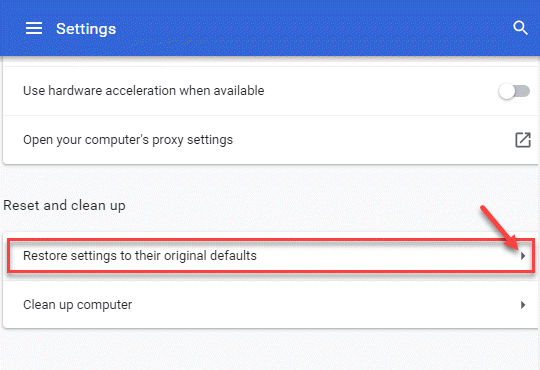The image size is (540, 370).
Task: Click the empty space in the proxy settings row
Action: 372,140
